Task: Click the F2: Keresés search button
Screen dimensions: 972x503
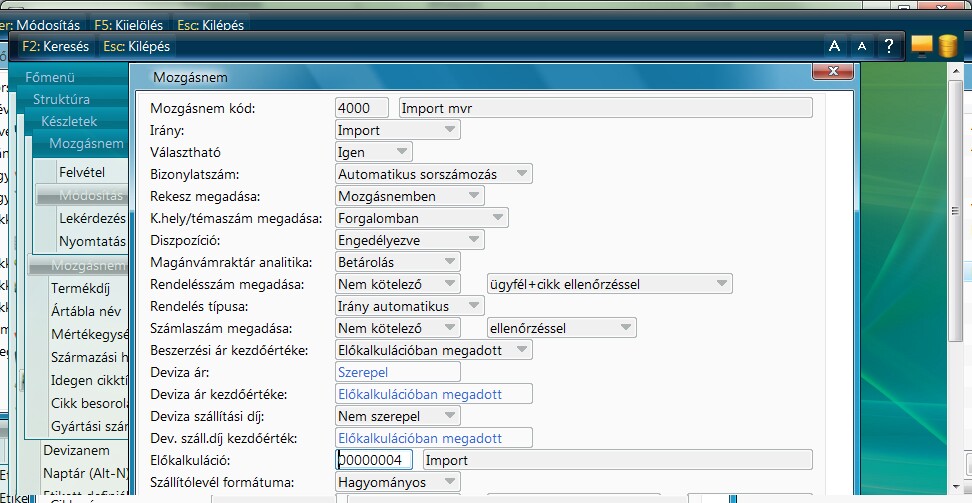Action: click(55, 46)
